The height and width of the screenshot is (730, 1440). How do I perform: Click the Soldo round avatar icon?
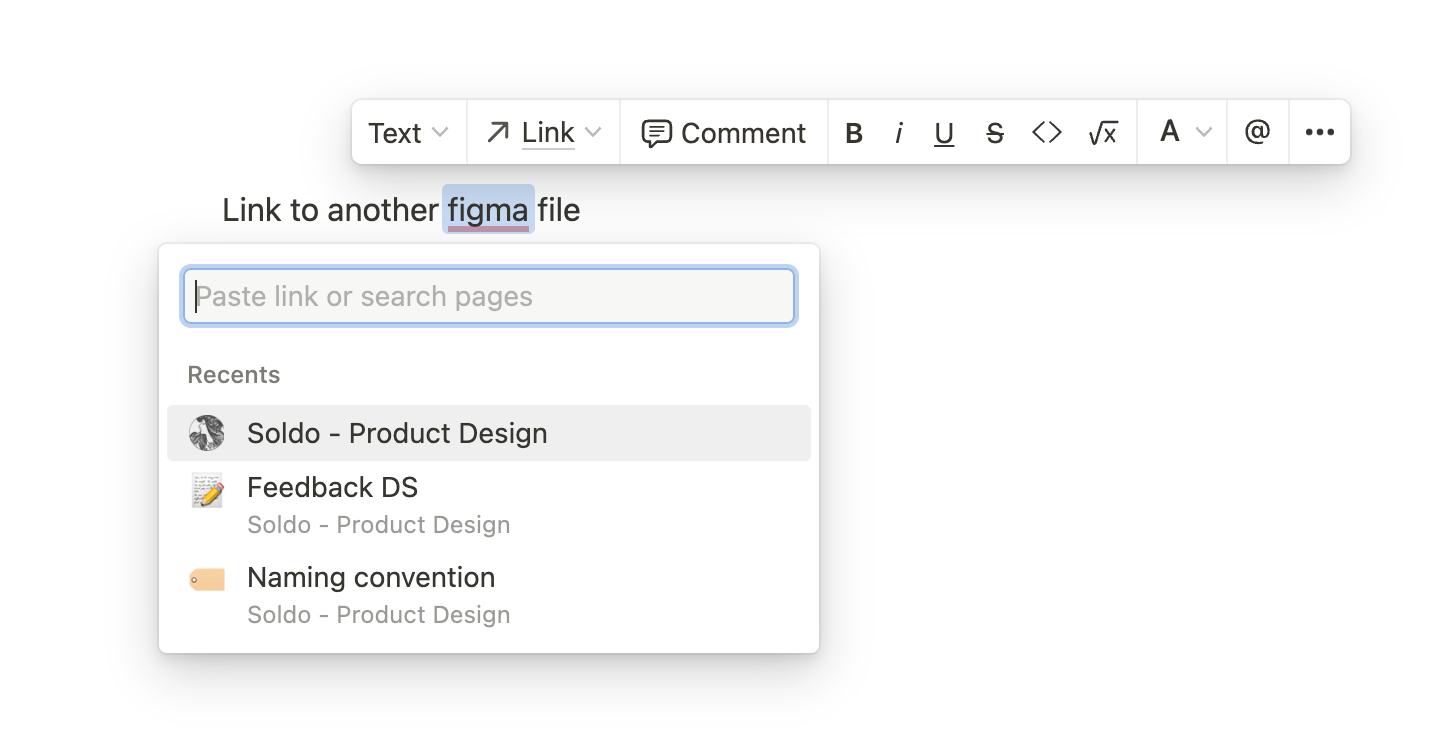[x=207, y=433]
